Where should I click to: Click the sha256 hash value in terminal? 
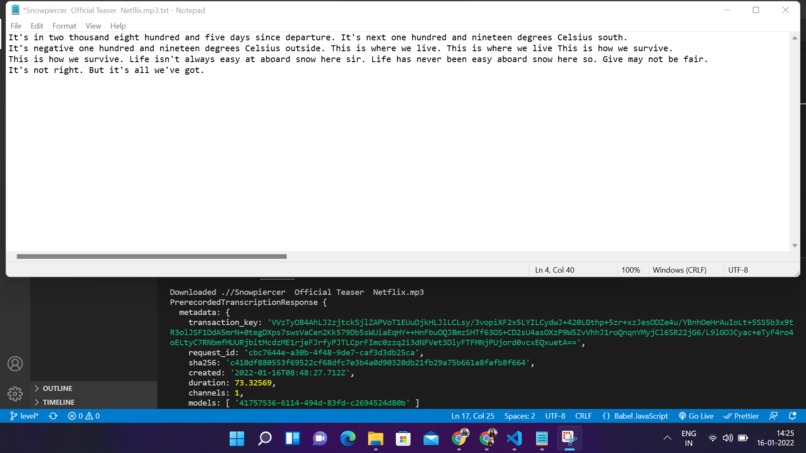click(x=378, y=363)
